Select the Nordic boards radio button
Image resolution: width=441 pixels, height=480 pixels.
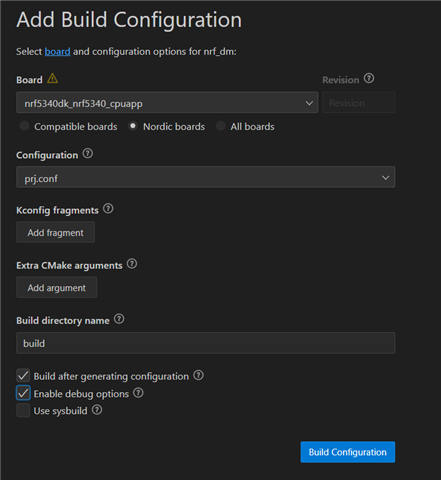tap(133, 126)
